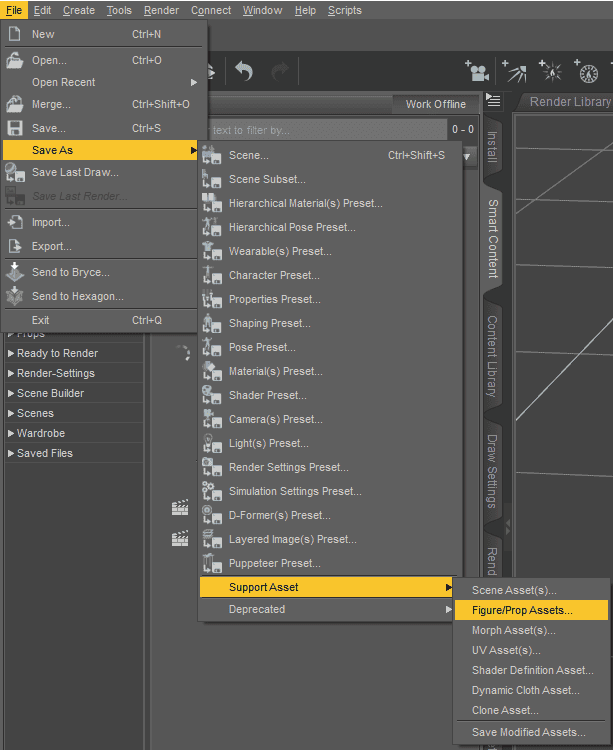Click the Send to Hexagon icon
This screenshot has height=750, width=613.
tap(15, 296)
